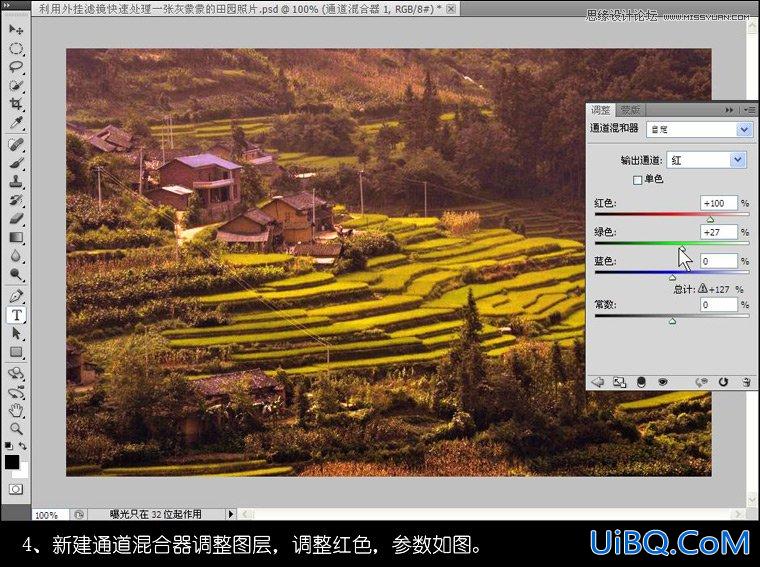760x567 pixels.
Task: Click the 总计 +127 total text
Action: click(x=708, y=289)
